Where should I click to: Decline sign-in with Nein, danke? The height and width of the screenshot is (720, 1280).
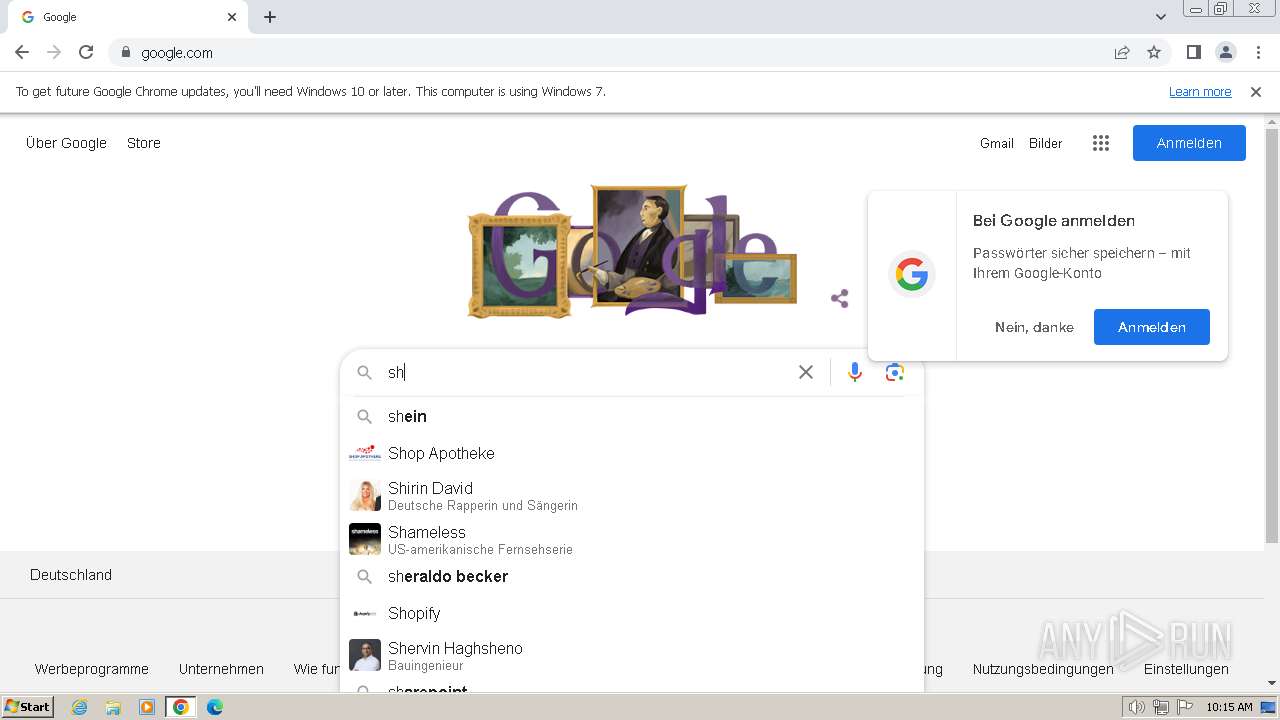1034,327
